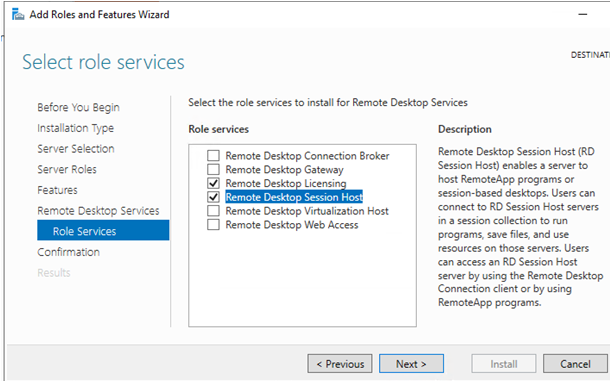Open the Server Selection step
Screen dimensions: 610x381
[76, 149]
